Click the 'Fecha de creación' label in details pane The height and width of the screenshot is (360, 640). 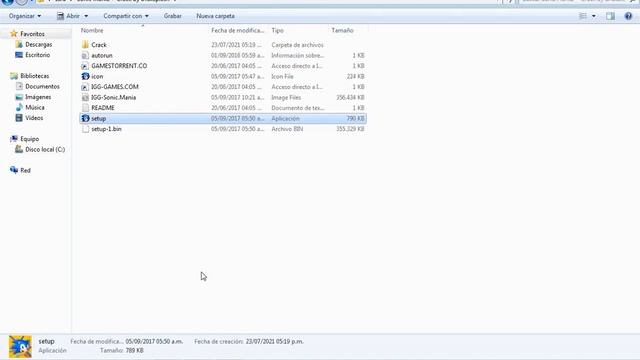219,342
